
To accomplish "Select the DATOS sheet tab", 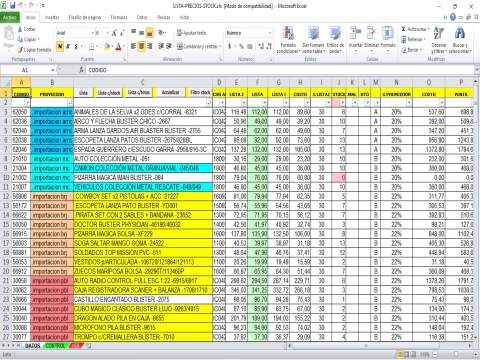I will 33,346.
